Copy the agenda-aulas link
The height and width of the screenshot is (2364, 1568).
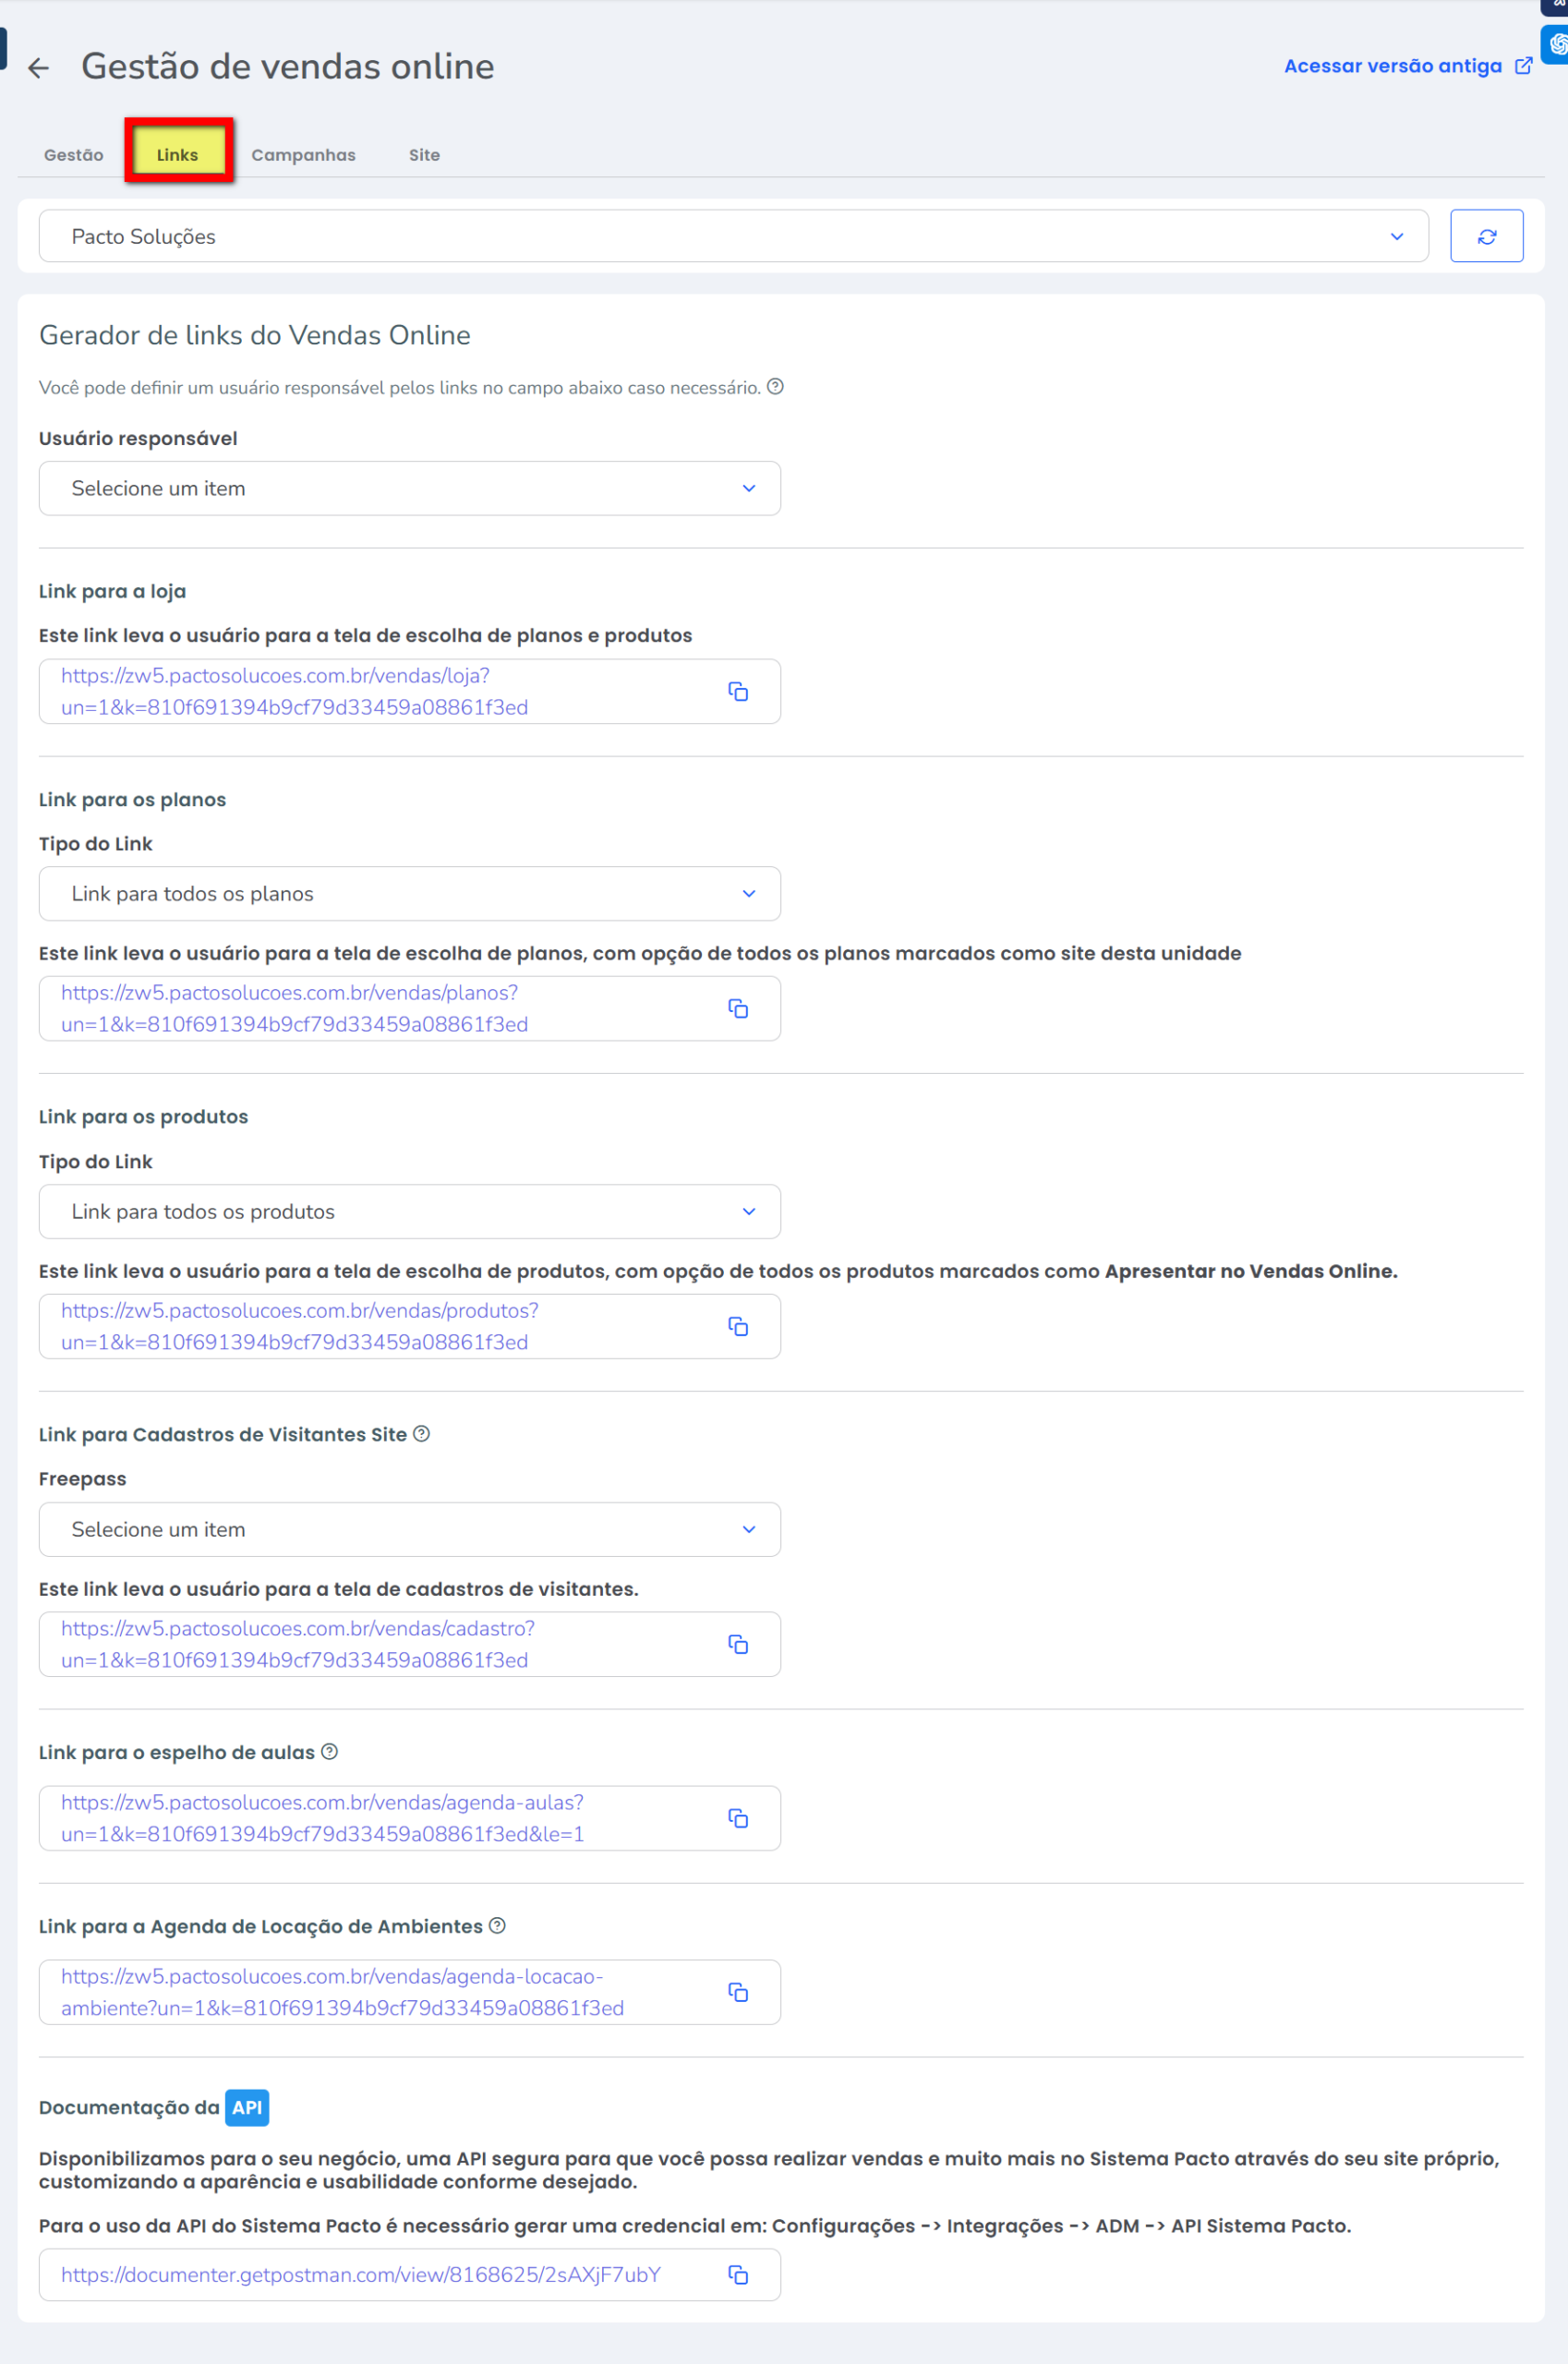point(738,1819)
